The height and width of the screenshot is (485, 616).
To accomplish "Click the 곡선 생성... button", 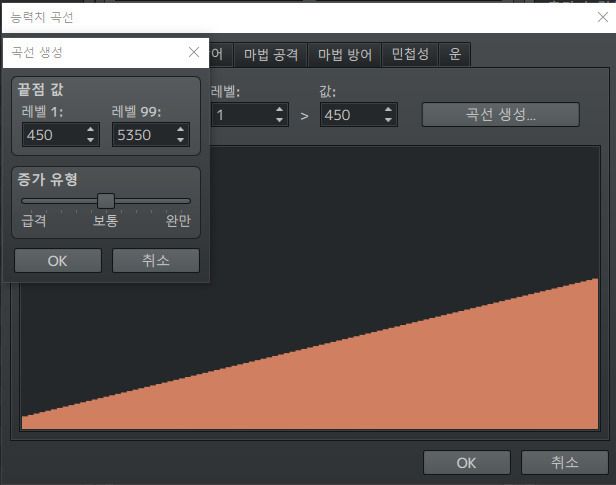I will coord(500,115).
